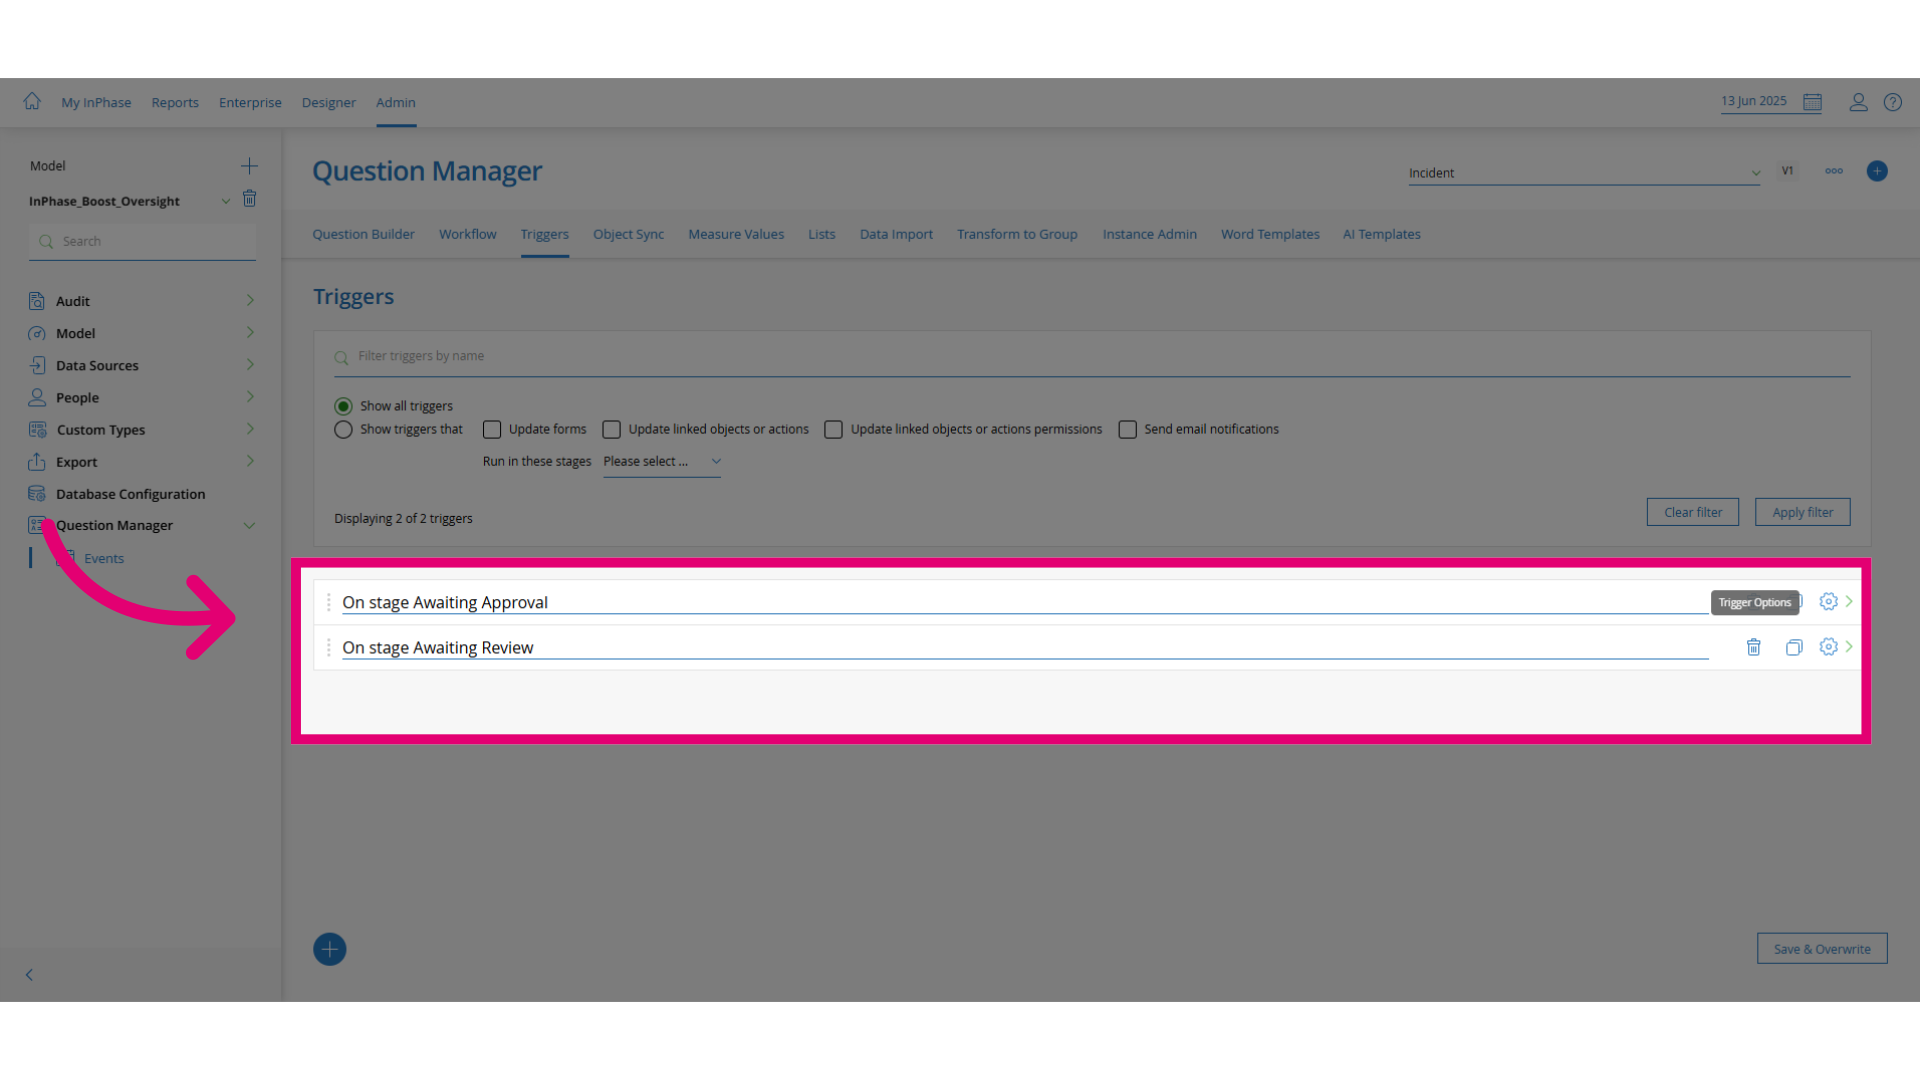Screen dimensions: 1920x1080
Task: Delete InPhase_Boost_Oversight model trash icon
Action: [x=250, y=199]
